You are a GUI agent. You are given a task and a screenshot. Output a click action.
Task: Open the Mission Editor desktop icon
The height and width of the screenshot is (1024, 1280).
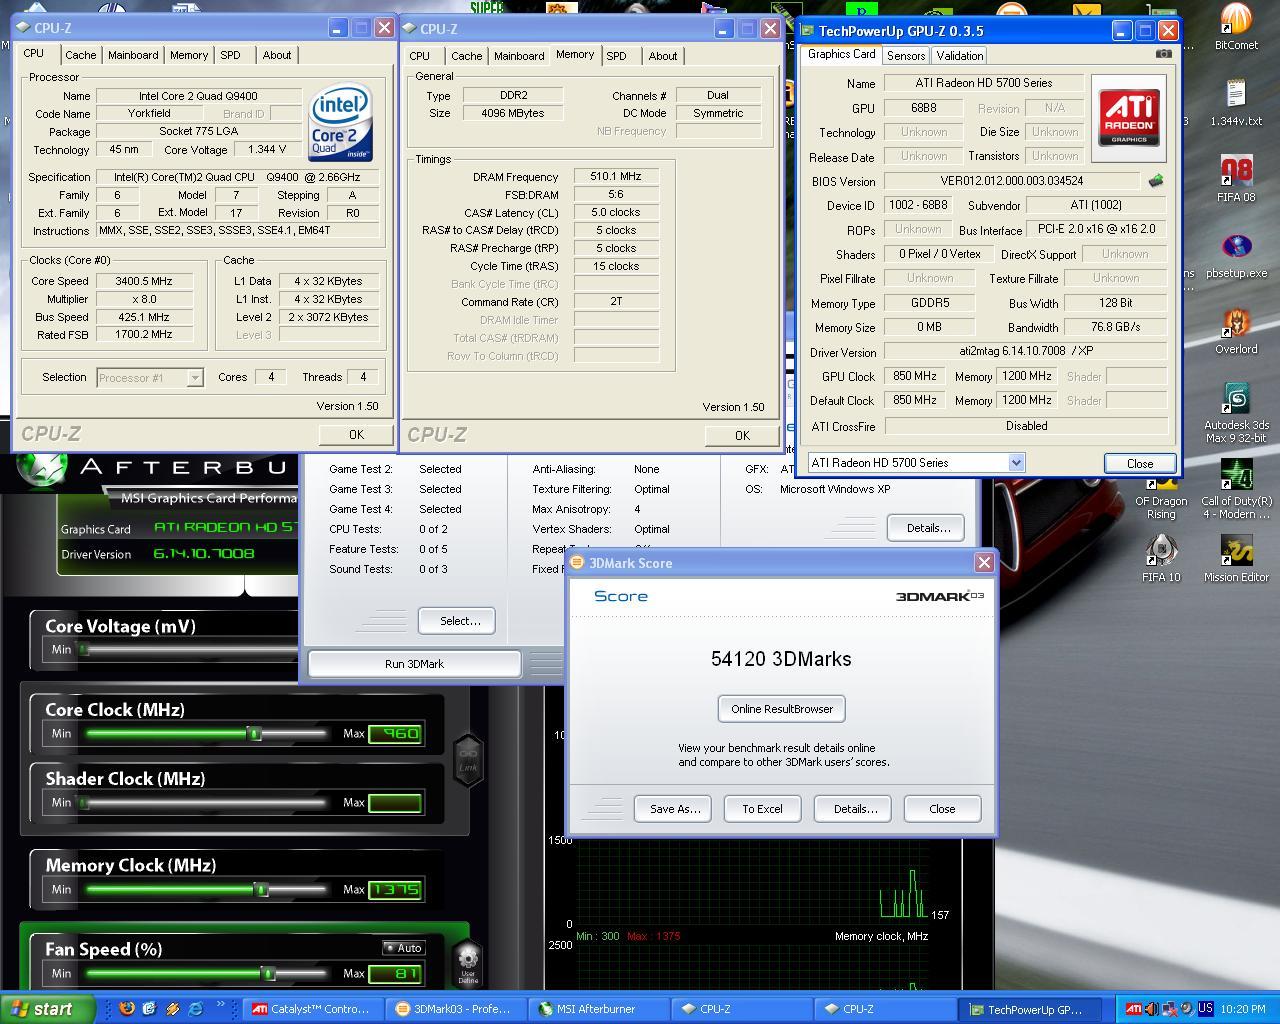tap(1236, 559)
